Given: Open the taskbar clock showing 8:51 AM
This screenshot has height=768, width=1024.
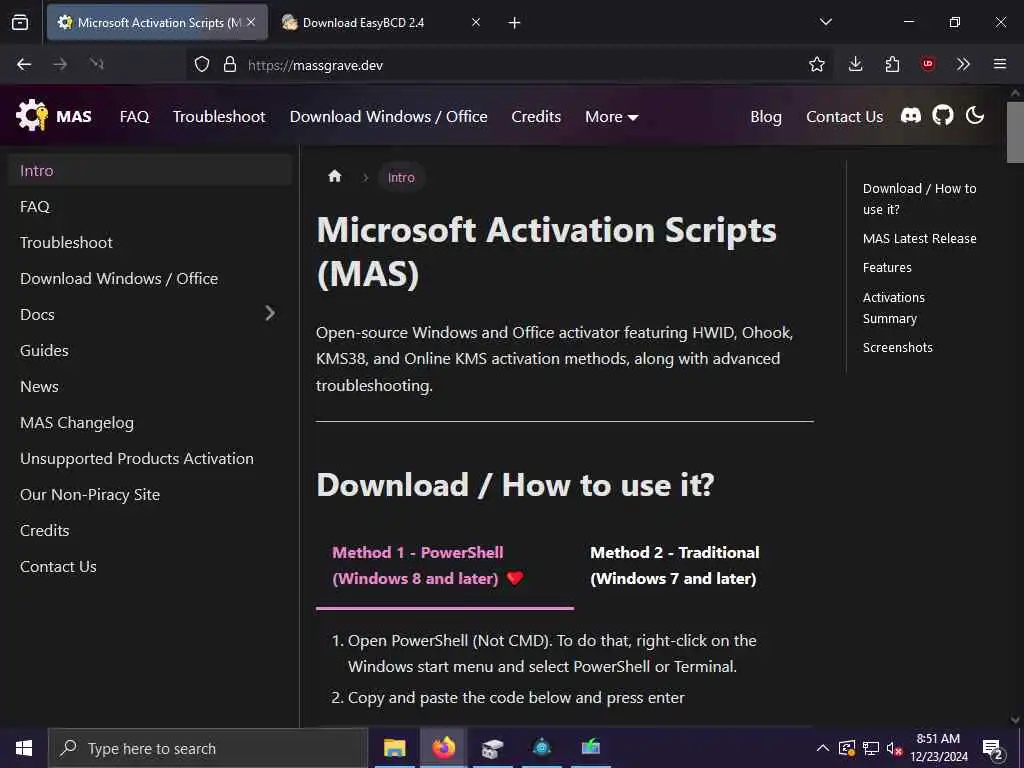Looking at the screenshot, I should click(939, 748).
